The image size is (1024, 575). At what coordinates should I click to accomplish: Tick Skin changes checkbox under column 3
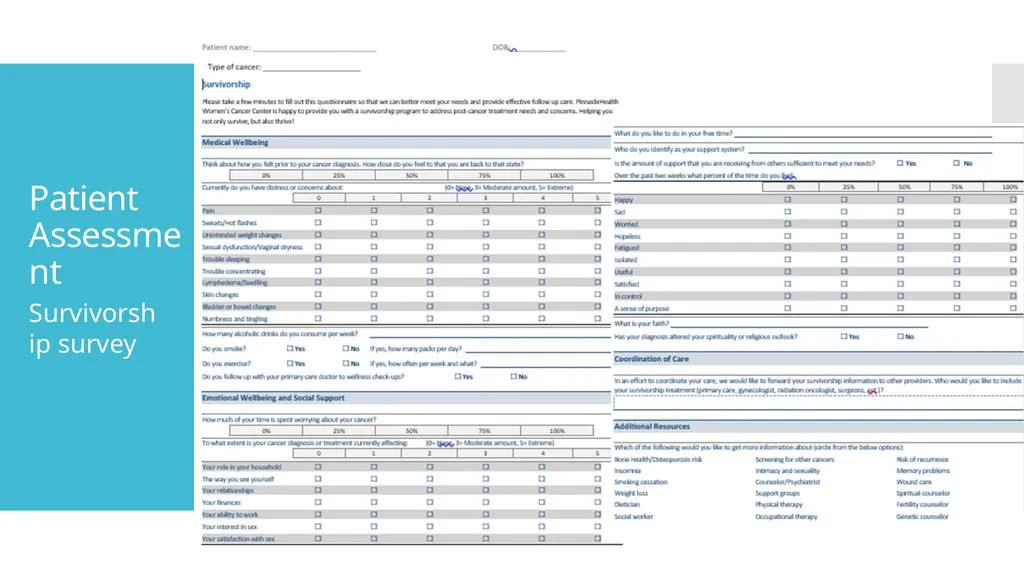tap(486, 295)
